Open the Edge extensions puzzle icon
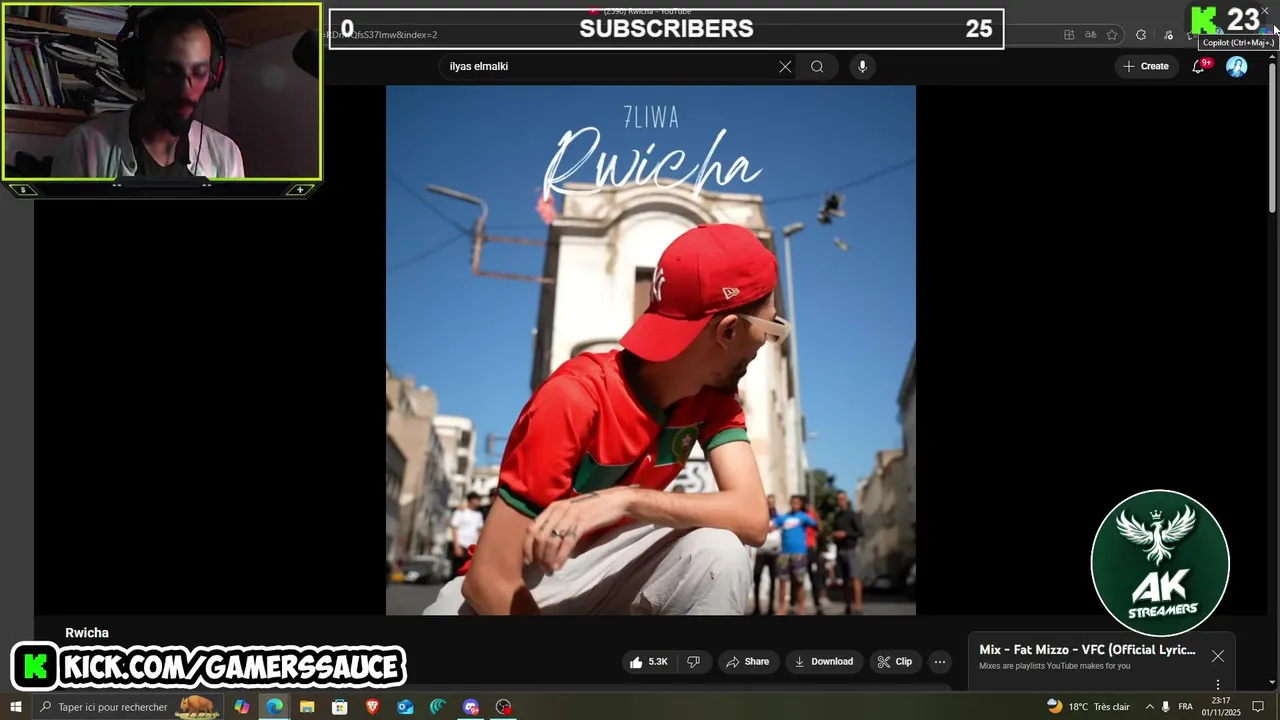The width and height of the screenshot is (1280, 720). coord(1141,35)
